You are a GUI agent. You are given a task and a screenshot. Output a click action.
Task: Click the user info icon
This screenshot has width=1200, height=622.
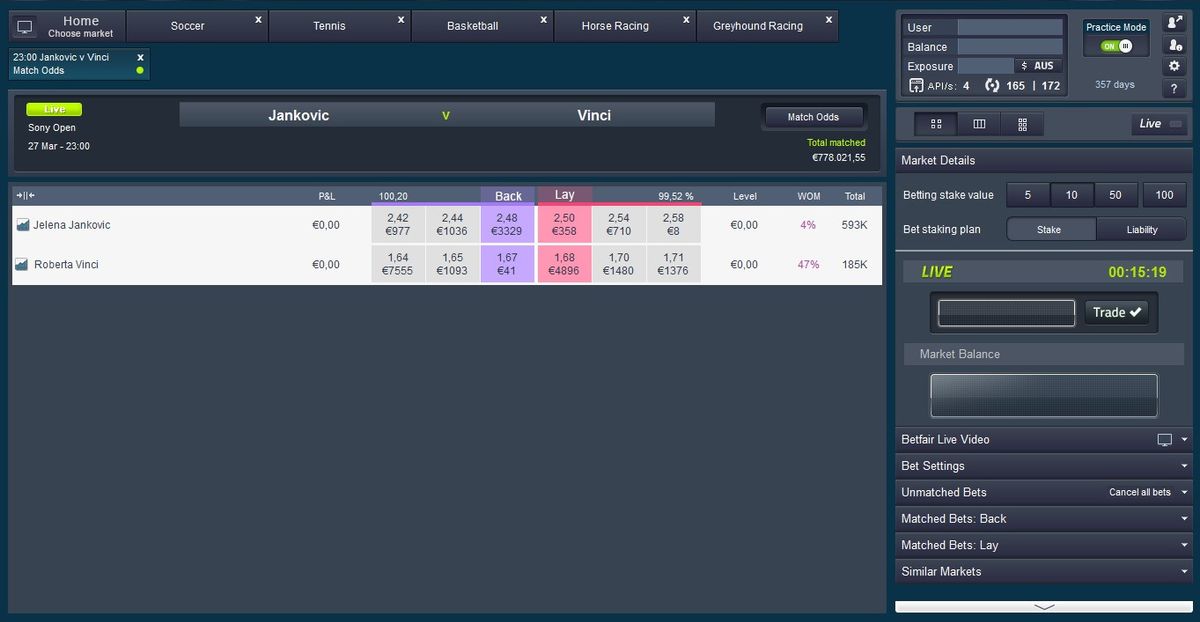[x=1174, y=44]
